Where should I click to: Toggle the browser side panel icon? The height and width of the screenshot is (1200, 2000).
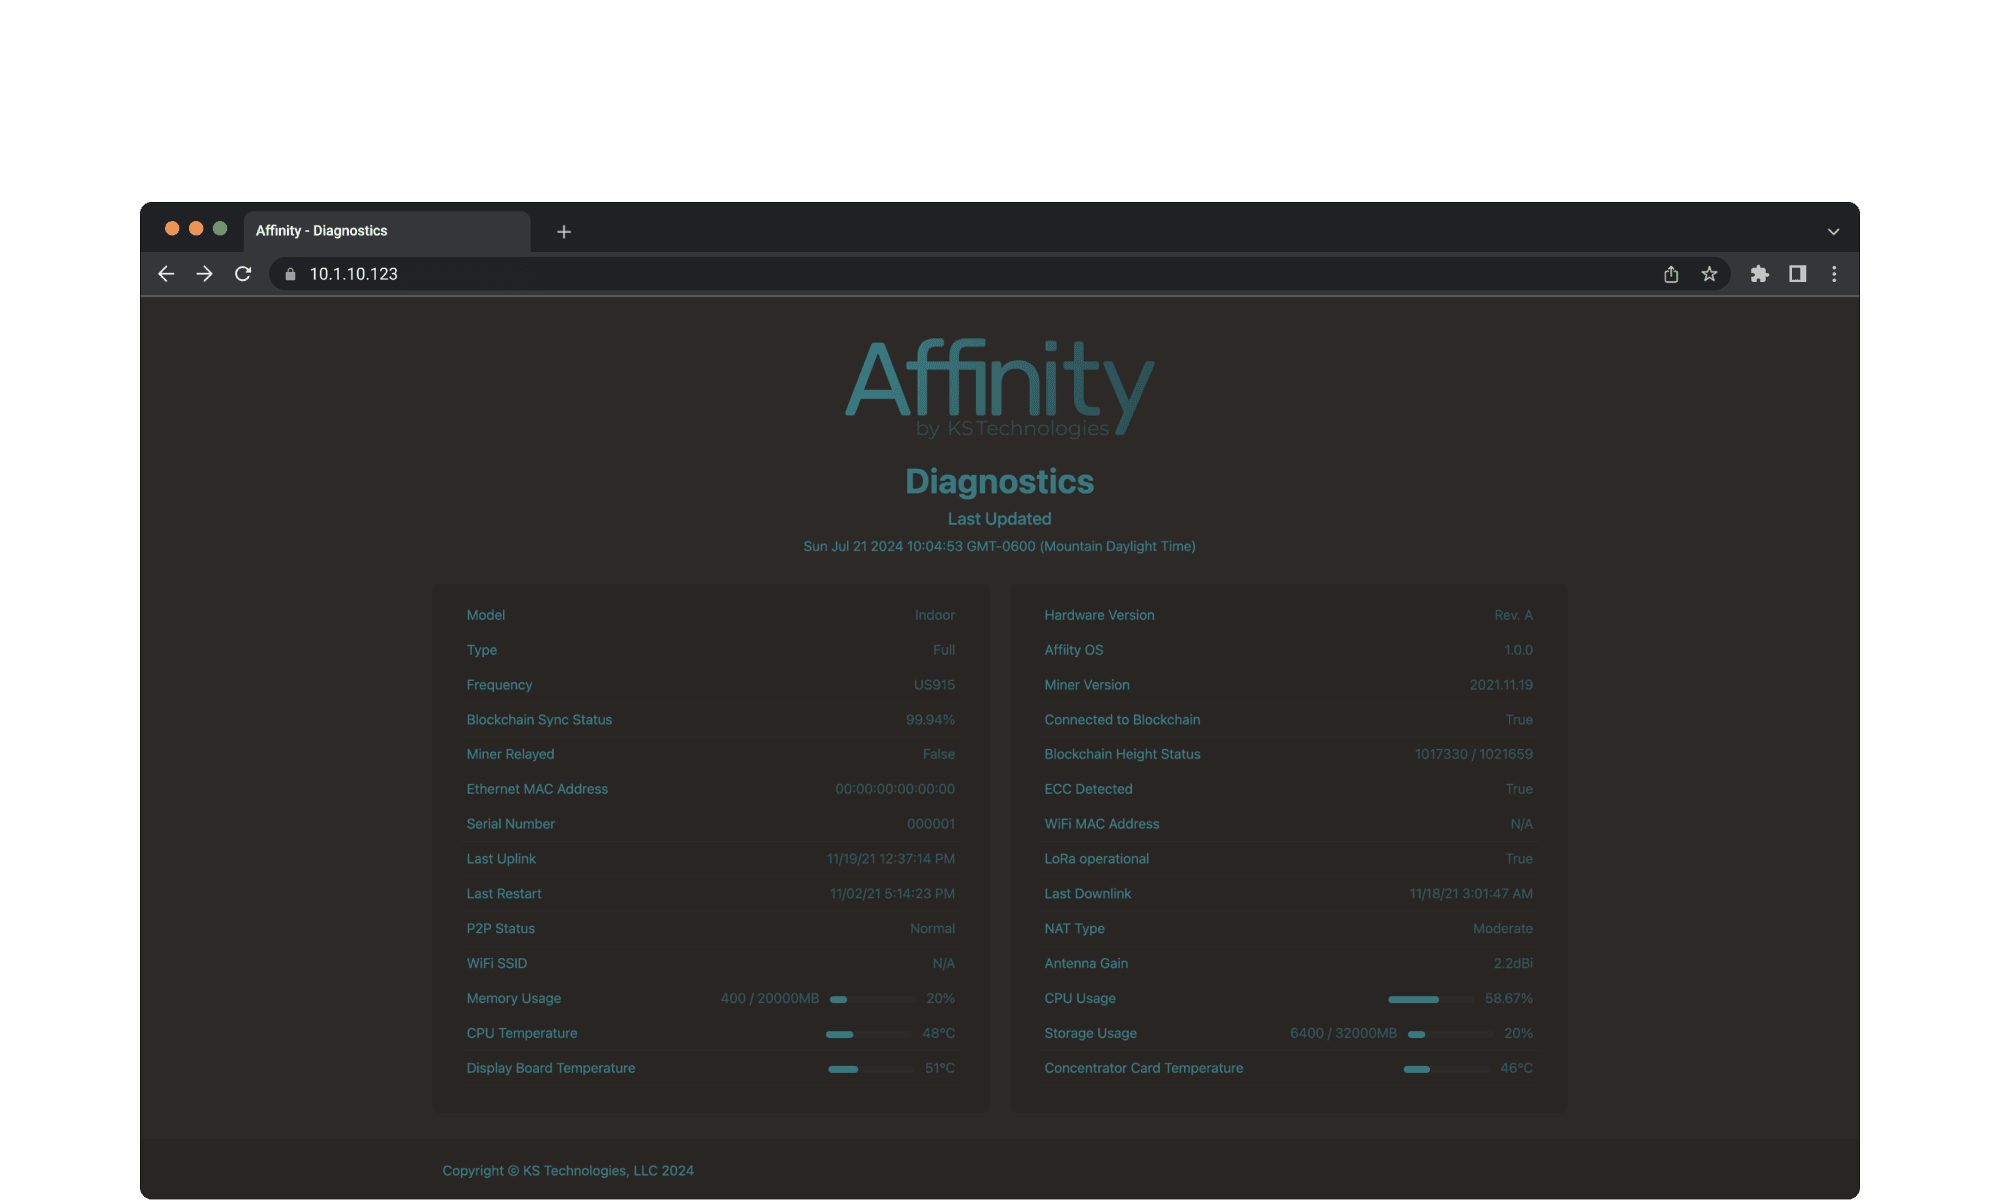(x=1797, y=274)
